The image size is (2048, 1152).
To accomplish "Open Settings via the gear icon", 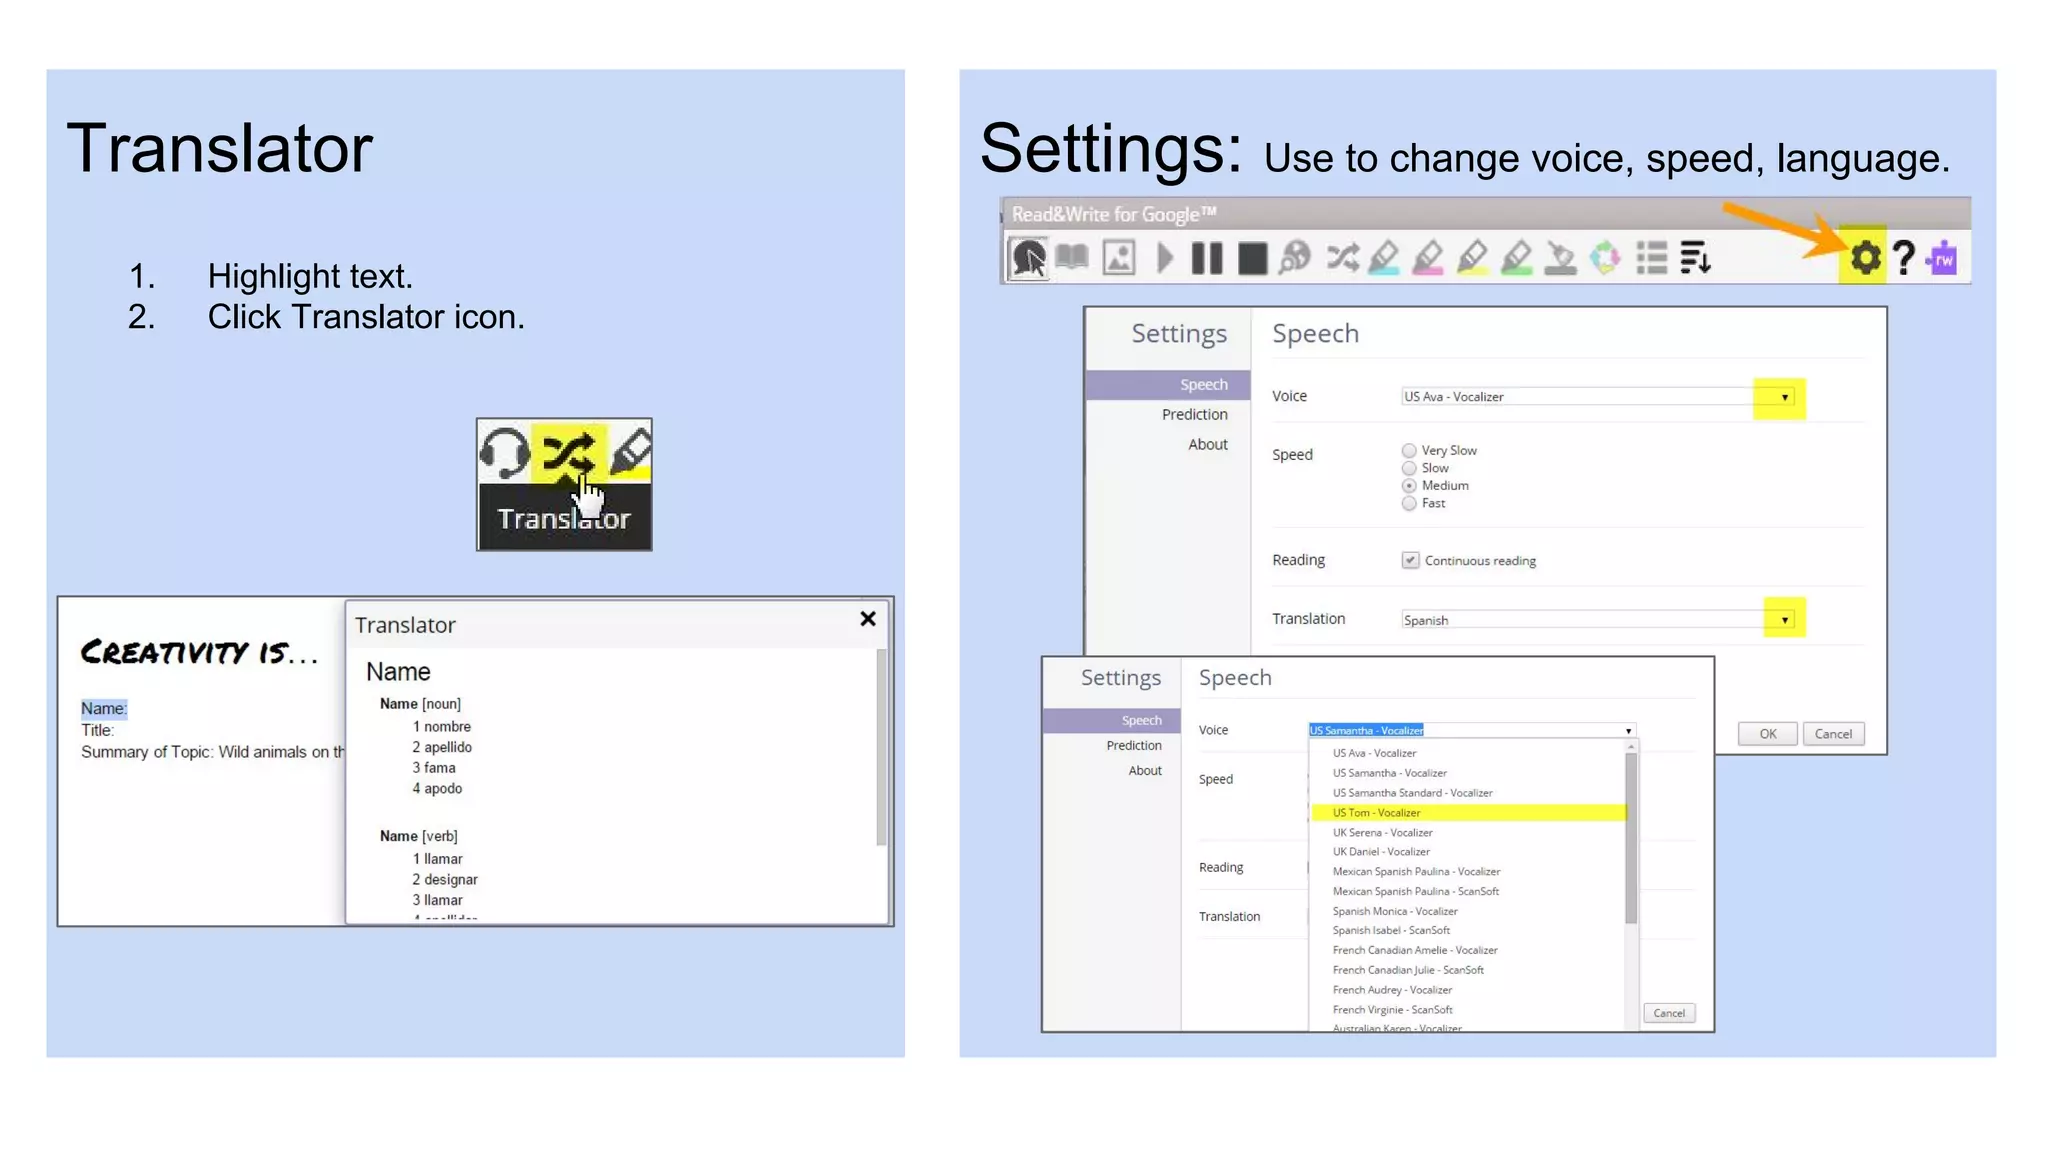I will pyautogui.click(x=1864, y=258).
